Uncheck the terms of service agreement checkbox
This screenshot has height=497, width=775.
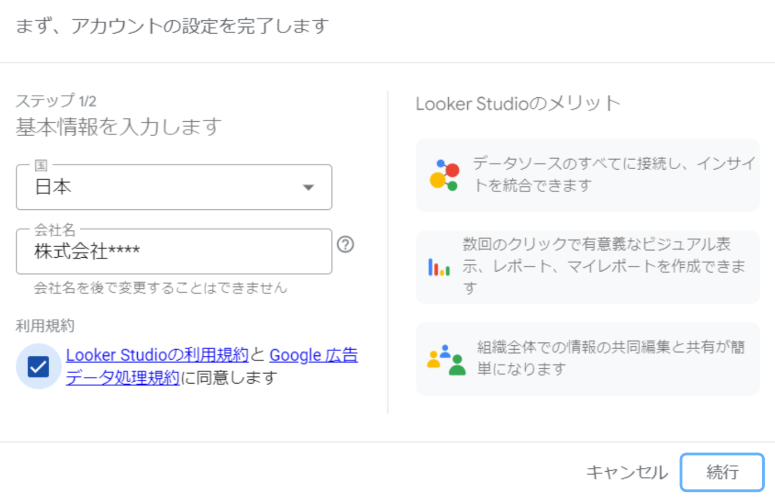point(39,367)
